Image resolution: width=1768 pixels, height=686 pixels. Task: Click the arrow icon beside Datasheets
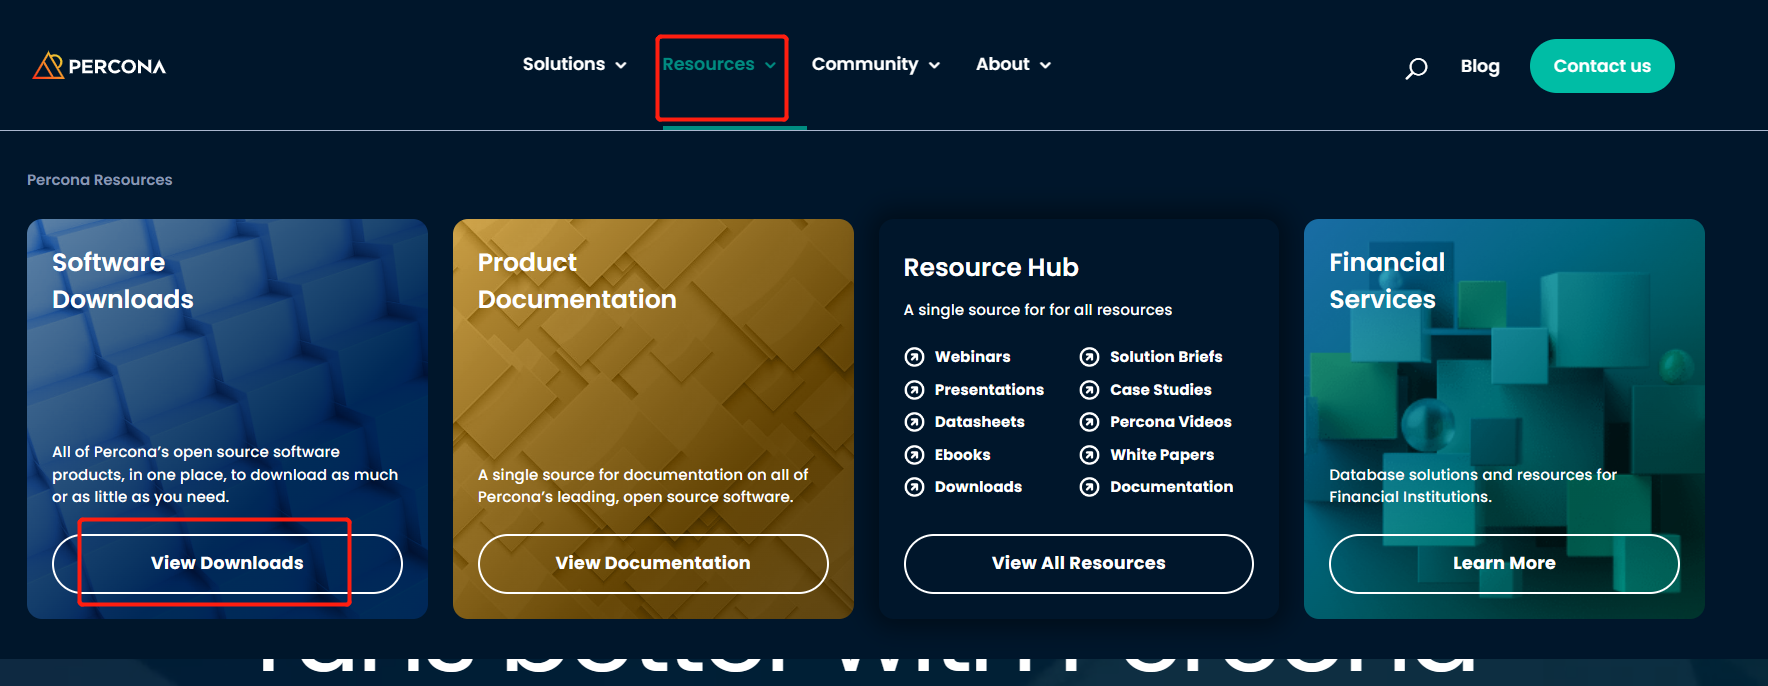pos(914,422)
